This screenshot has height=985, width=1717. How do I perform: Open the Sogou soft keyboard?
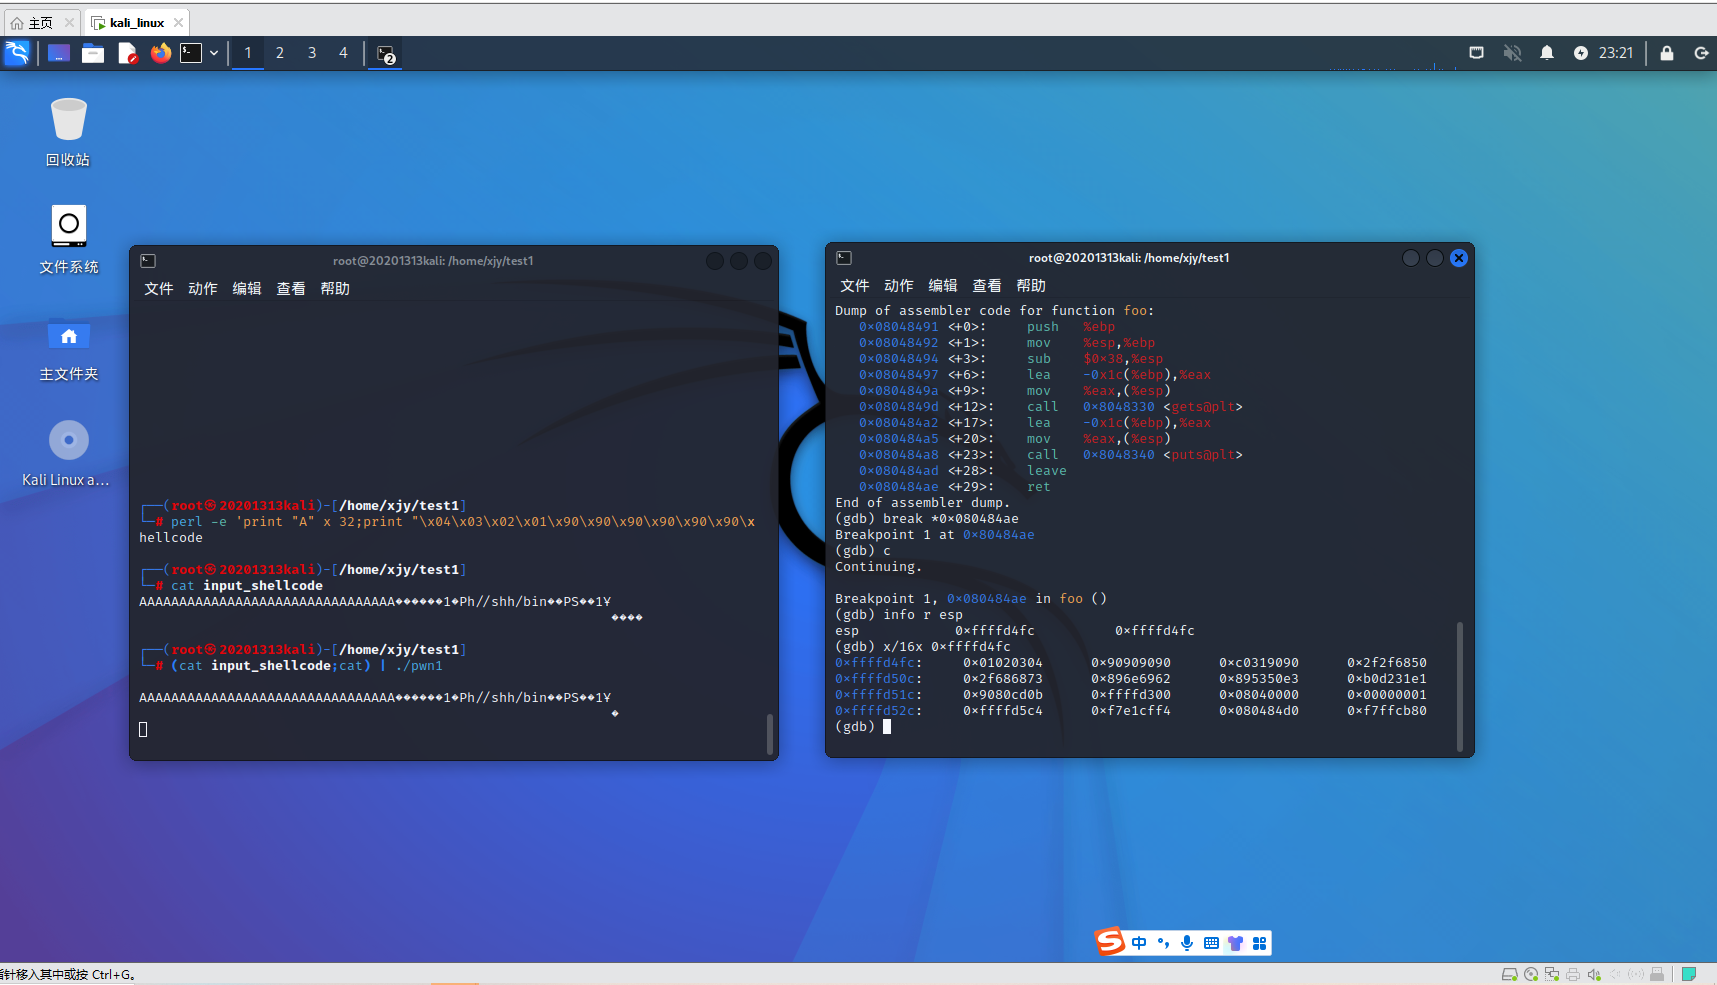tap(1211, 943)
